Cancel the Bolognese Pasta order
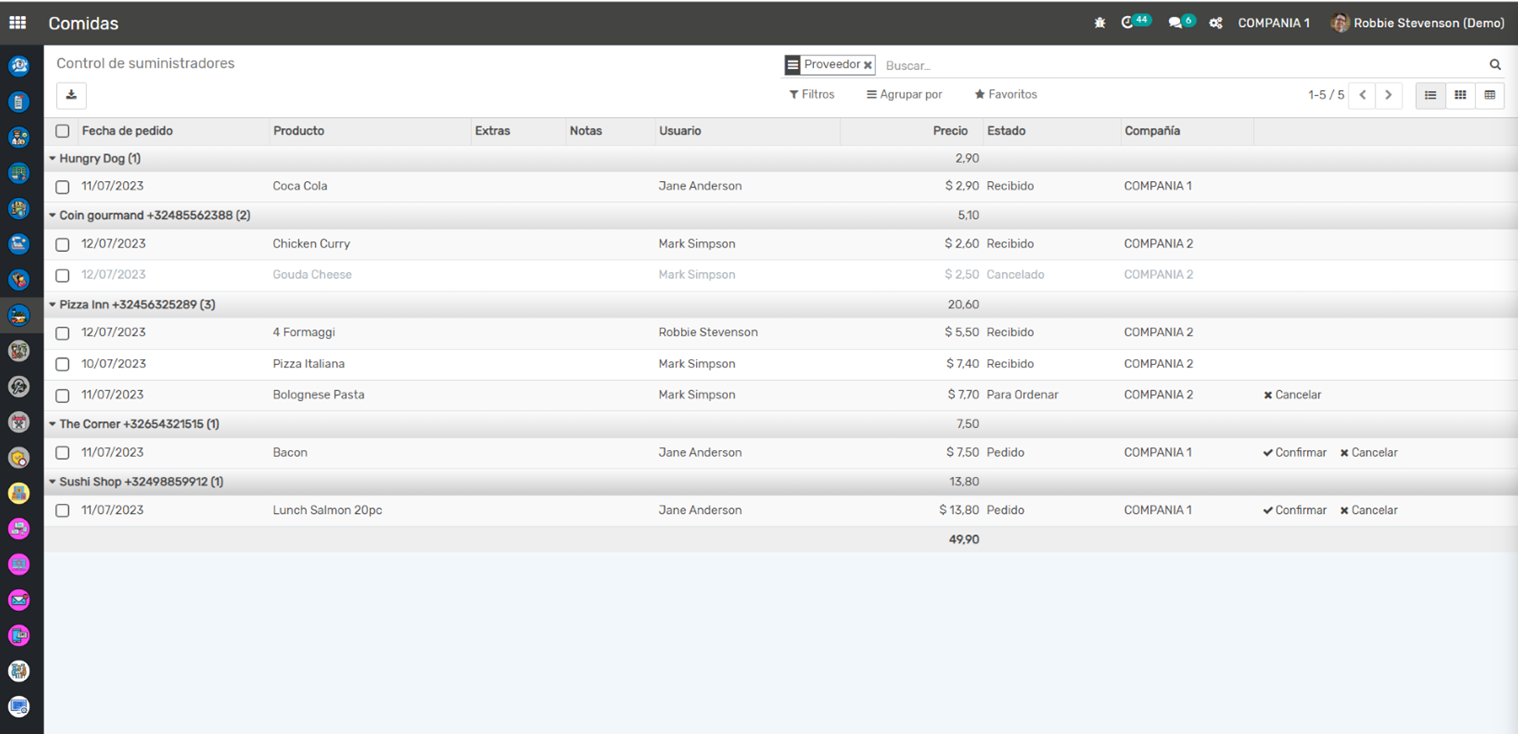Screen dimensions: 1518x734 (1292, 395)
